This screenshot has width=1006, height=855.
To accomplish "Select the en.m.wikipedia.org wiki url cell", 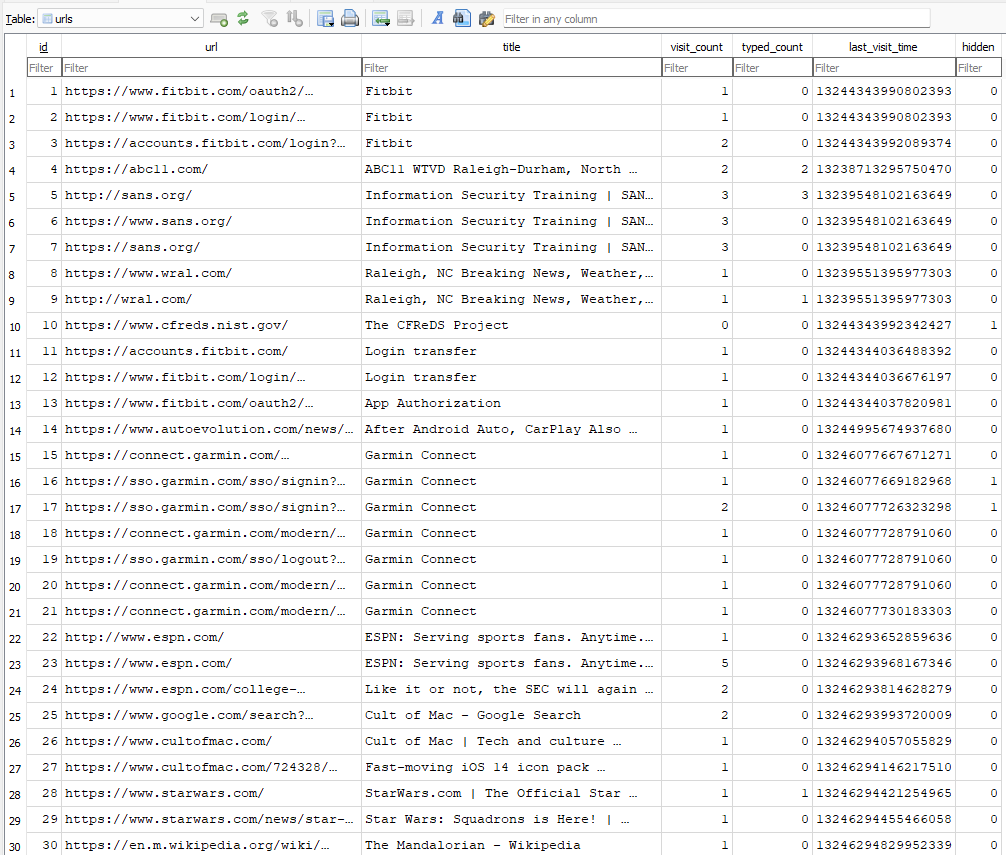I will pyautogui.click(x=212, y=845).
